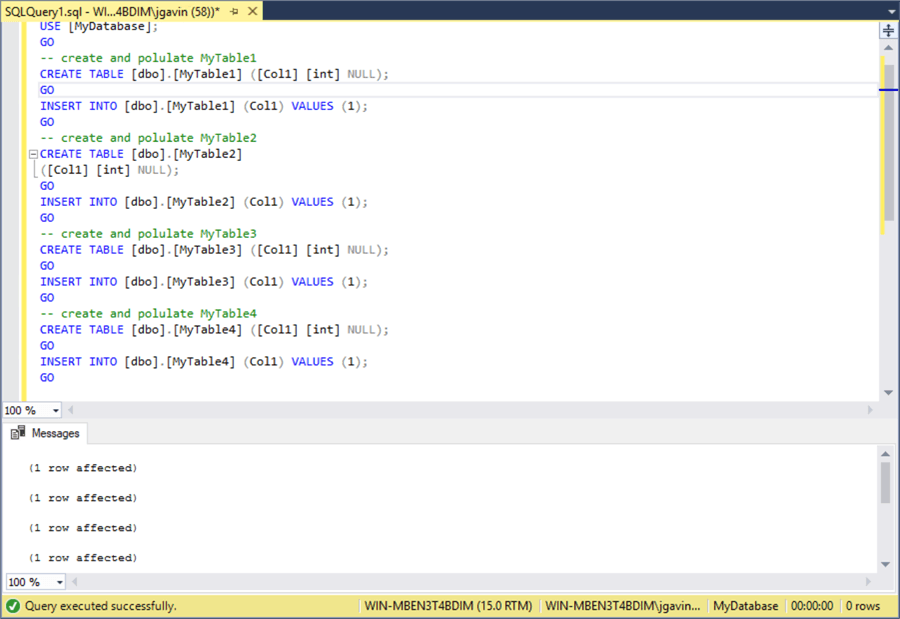
Task: Click the last '(1 row affected)' message
Action: (x=83, y=558)
